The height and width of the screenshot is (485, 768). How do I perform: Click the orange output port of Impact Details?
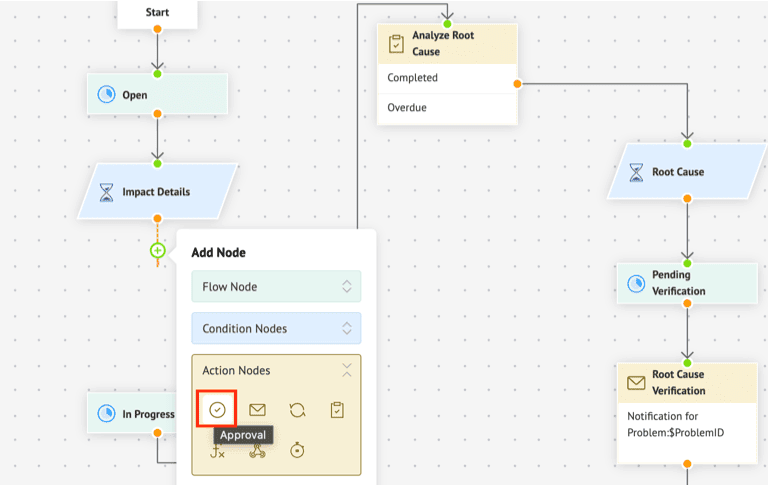[157, 218]
